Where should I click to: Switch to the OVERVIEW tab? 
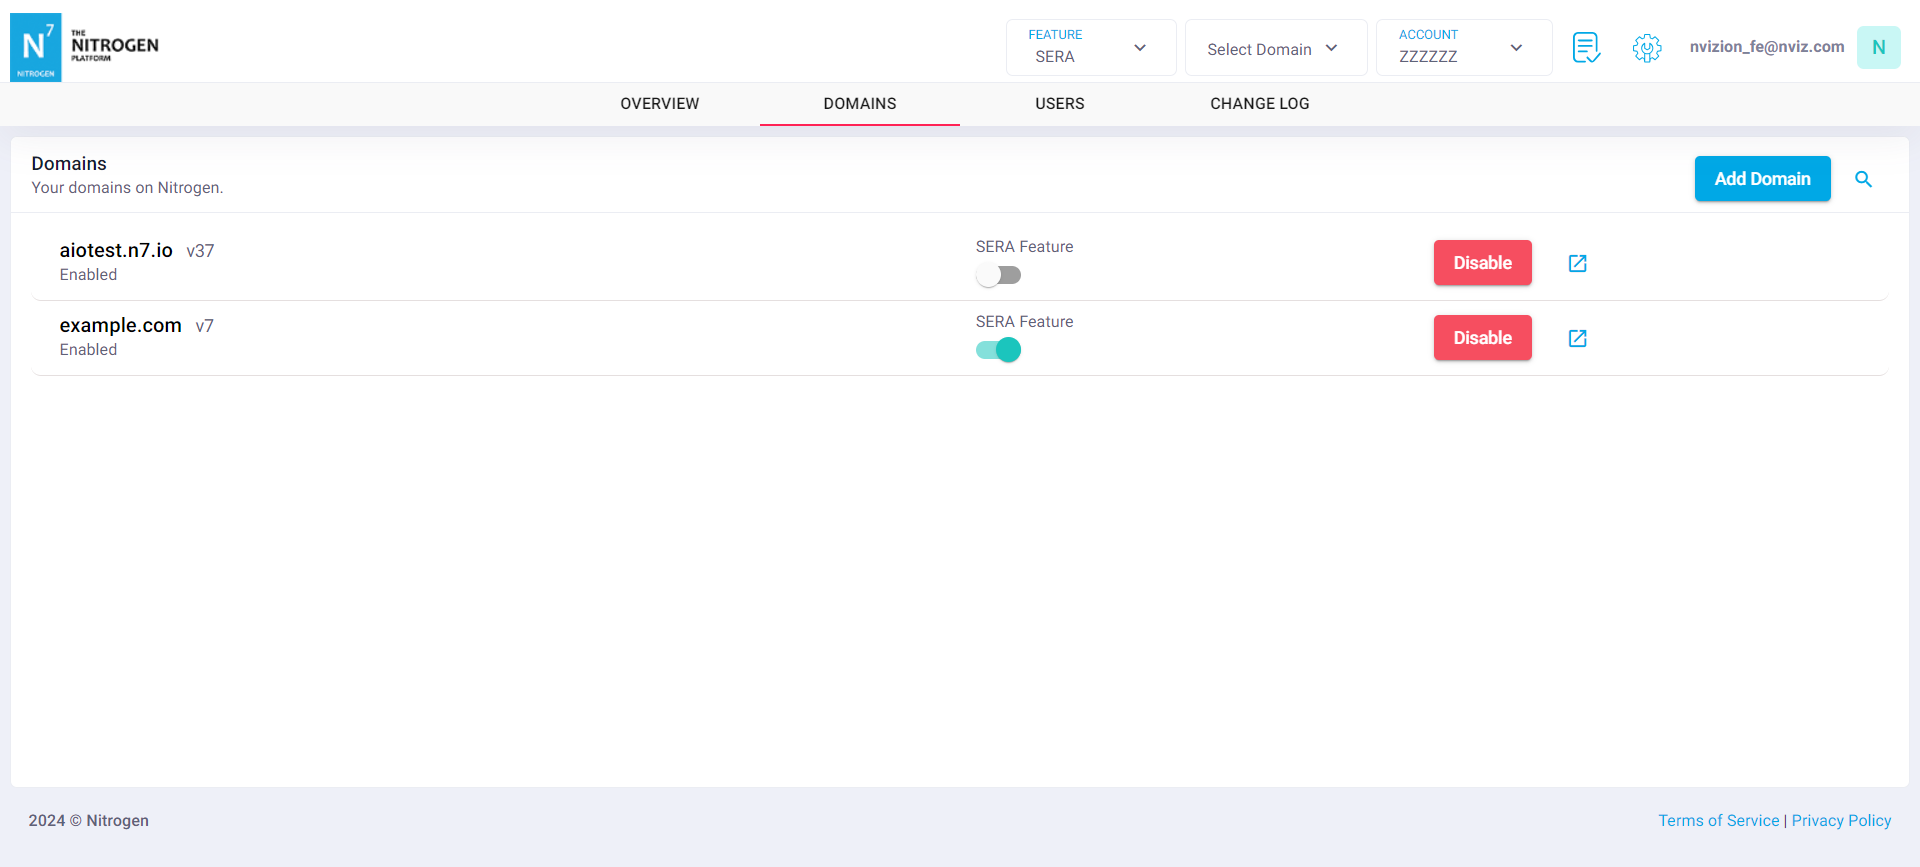[659, 104]
